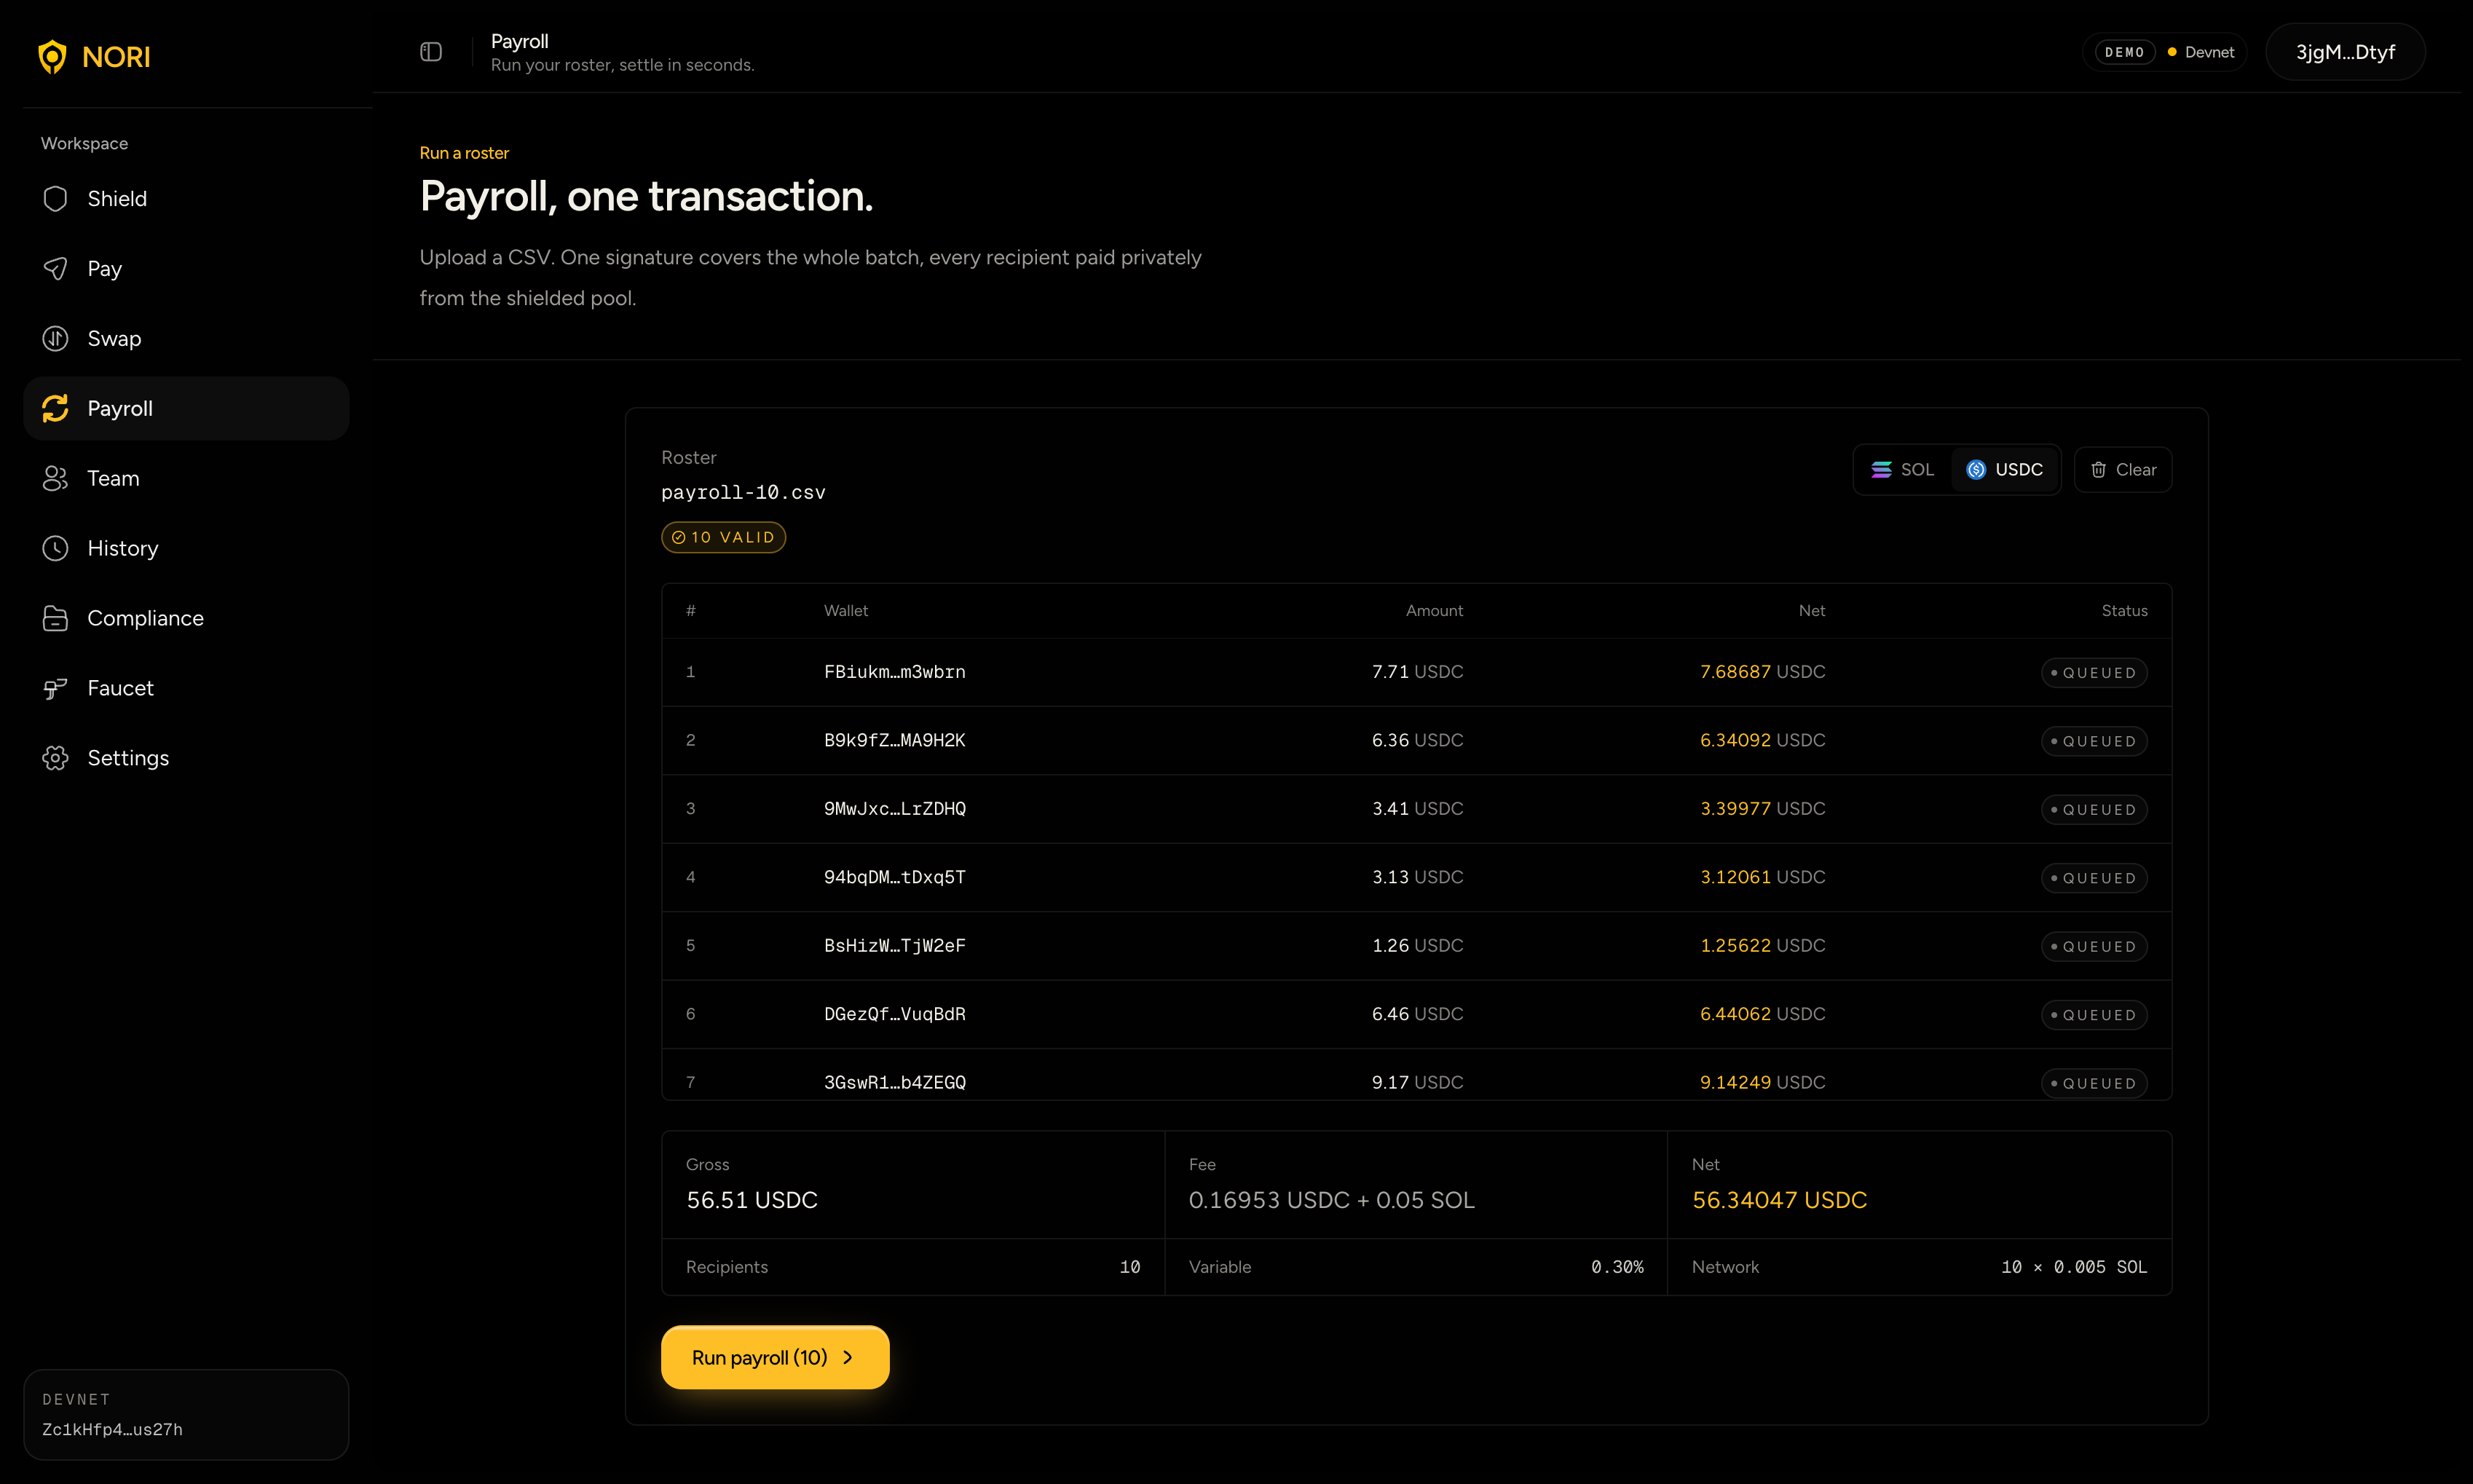Screen dimensions: 2473x1484
Task: Click the DEVNET Zc1kHfp4...us27h card
Action: point(186,1415)
